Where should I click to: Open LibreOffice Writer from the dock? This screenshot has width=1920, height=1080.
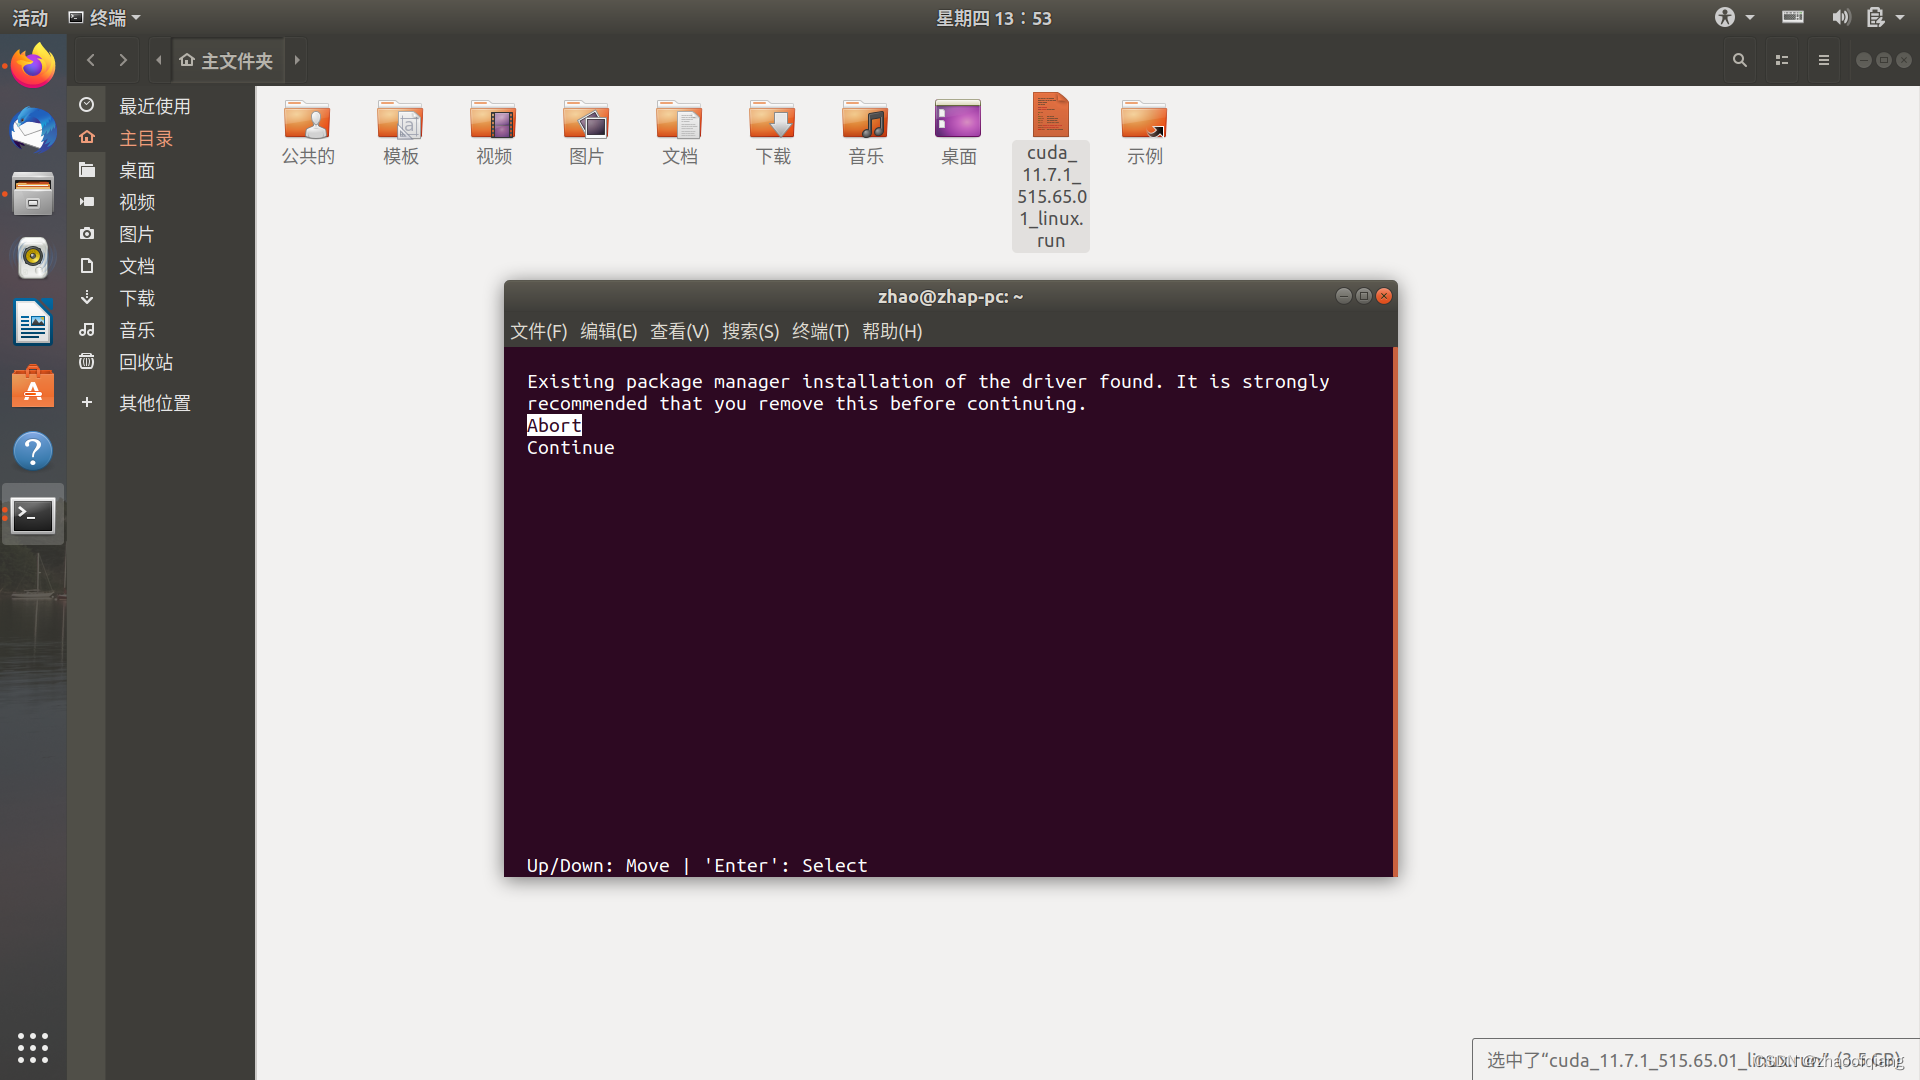33,322
